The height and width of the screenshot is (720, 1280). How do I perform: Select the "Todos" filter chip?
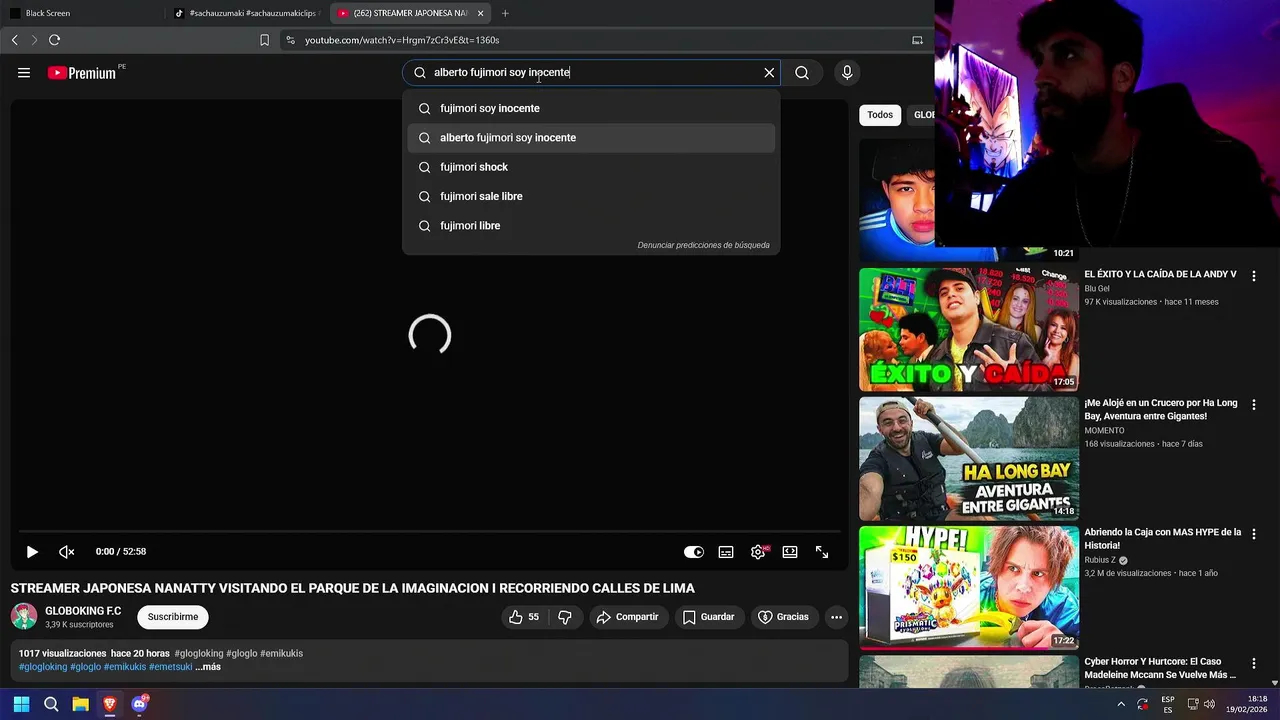pos(880,115)
